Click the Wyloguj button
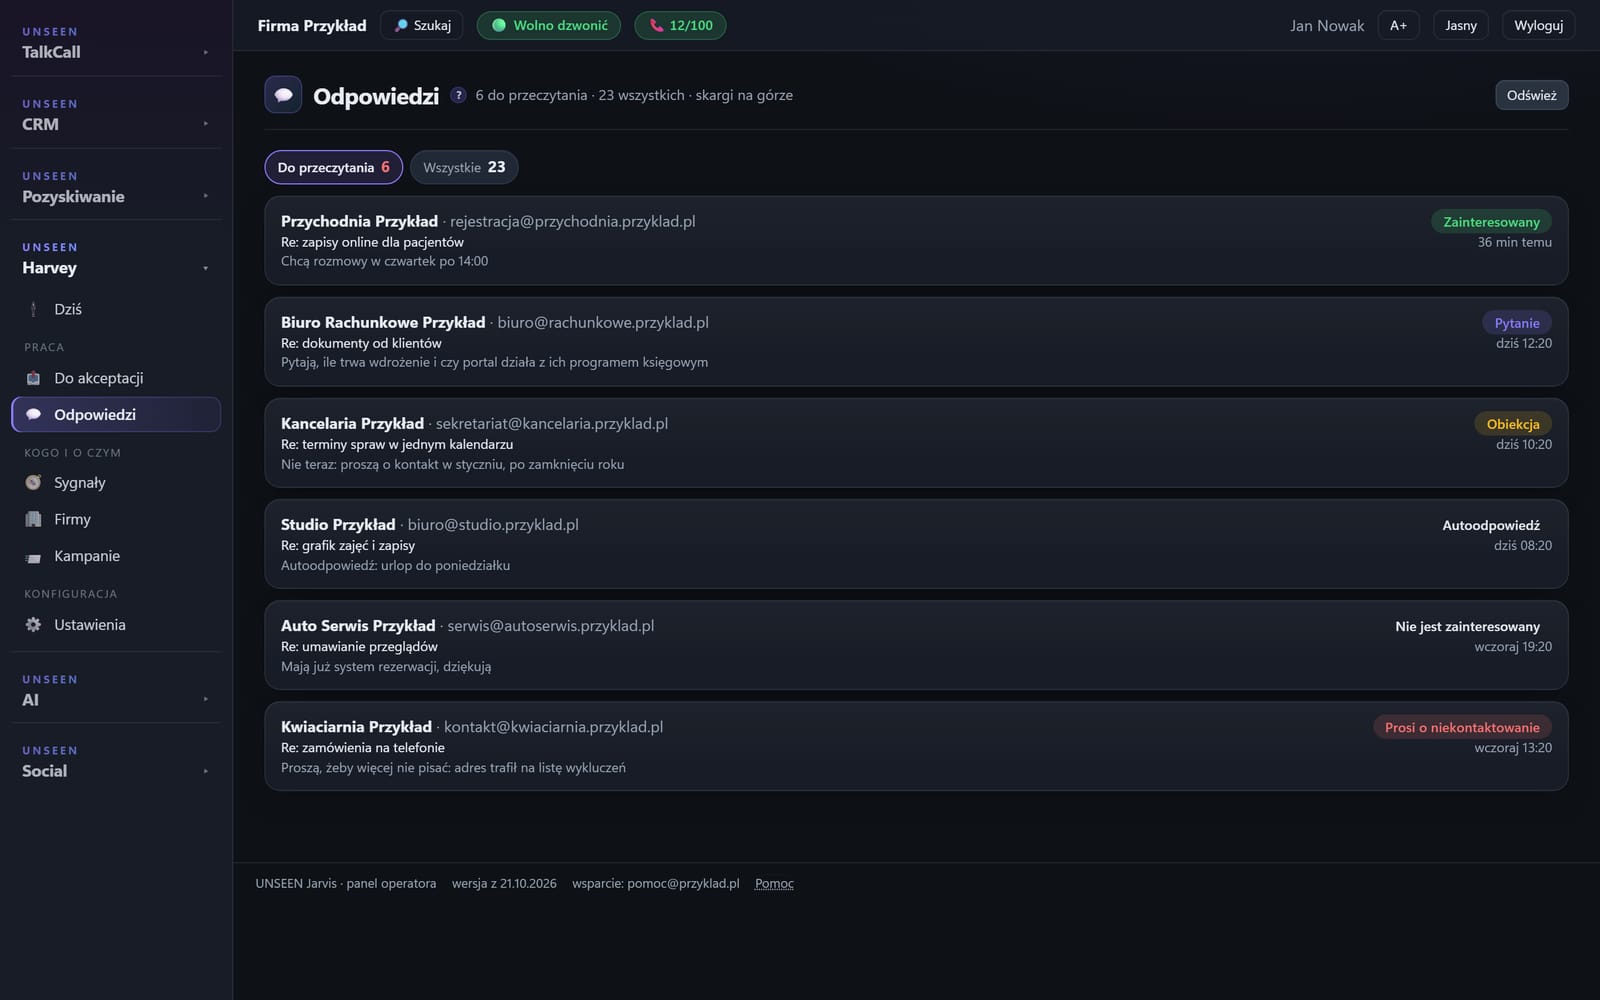Image resolution: width=1600 pixels, height=1000 pixels. coord(1538,25)
